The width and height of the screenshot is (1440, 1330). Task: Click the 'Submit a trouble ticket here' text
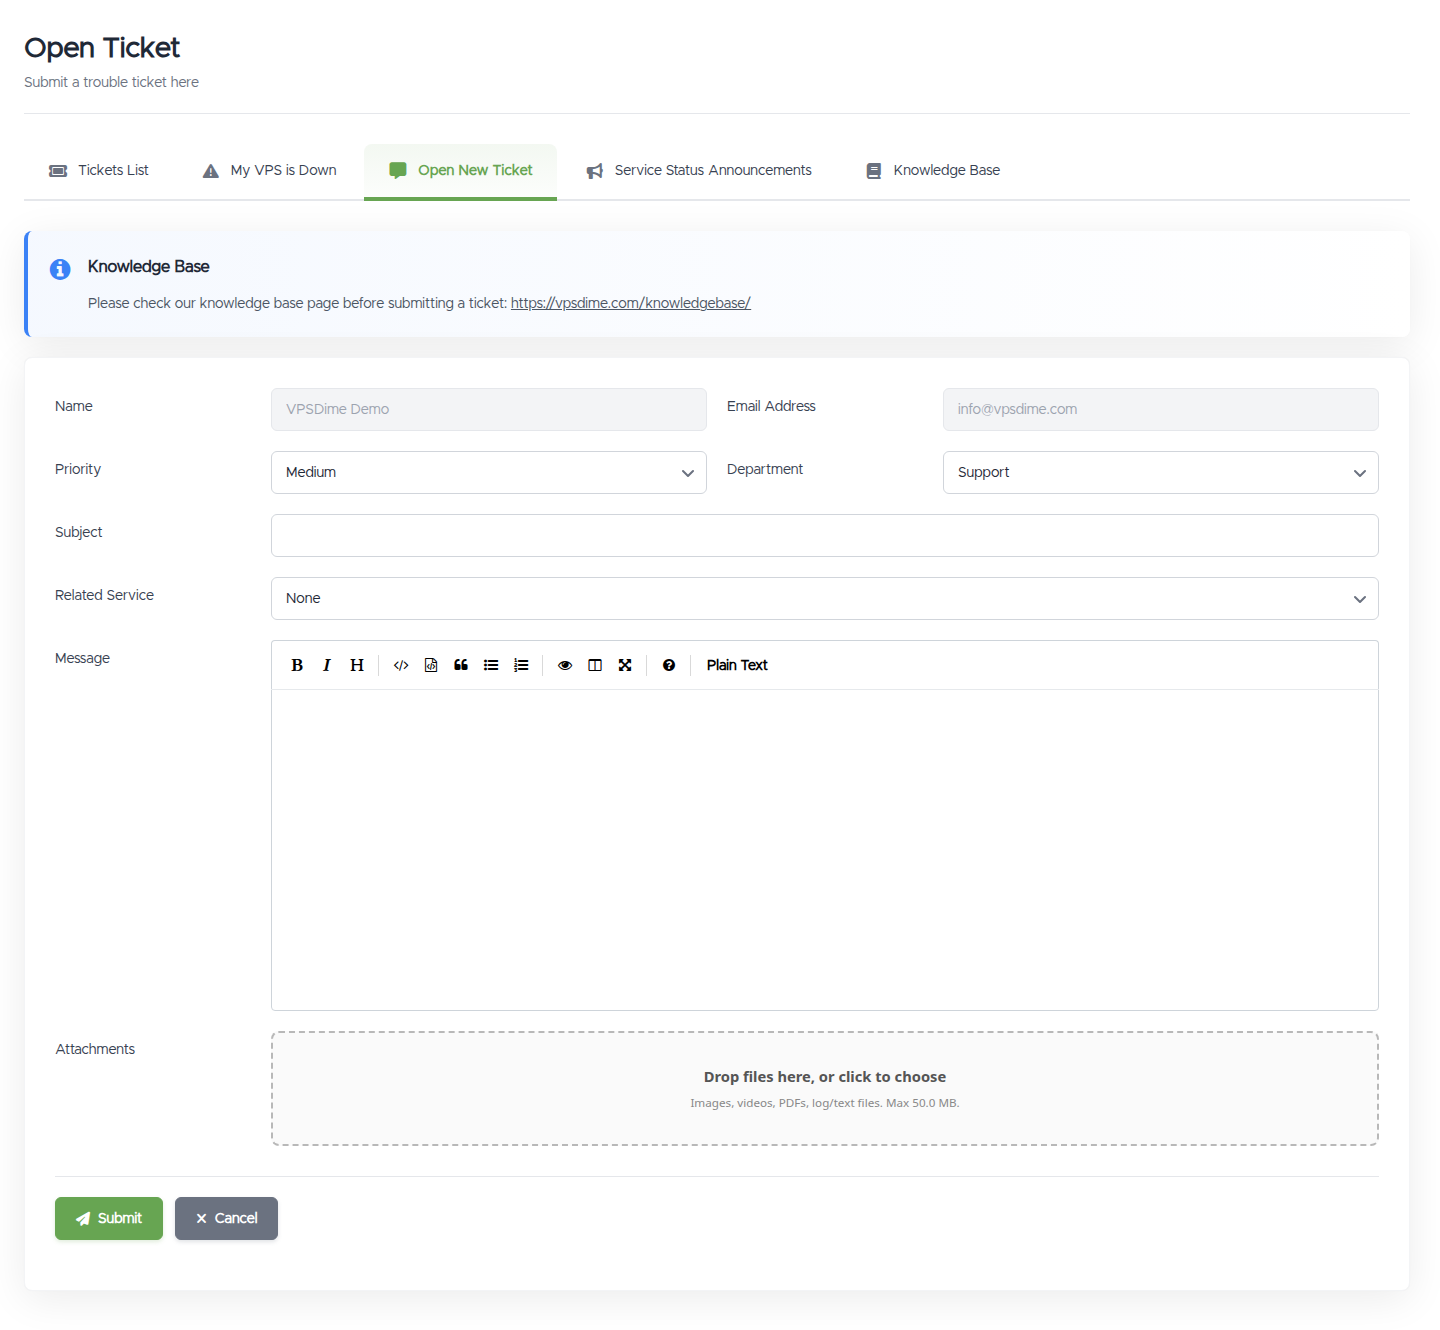tap(111, 82)
